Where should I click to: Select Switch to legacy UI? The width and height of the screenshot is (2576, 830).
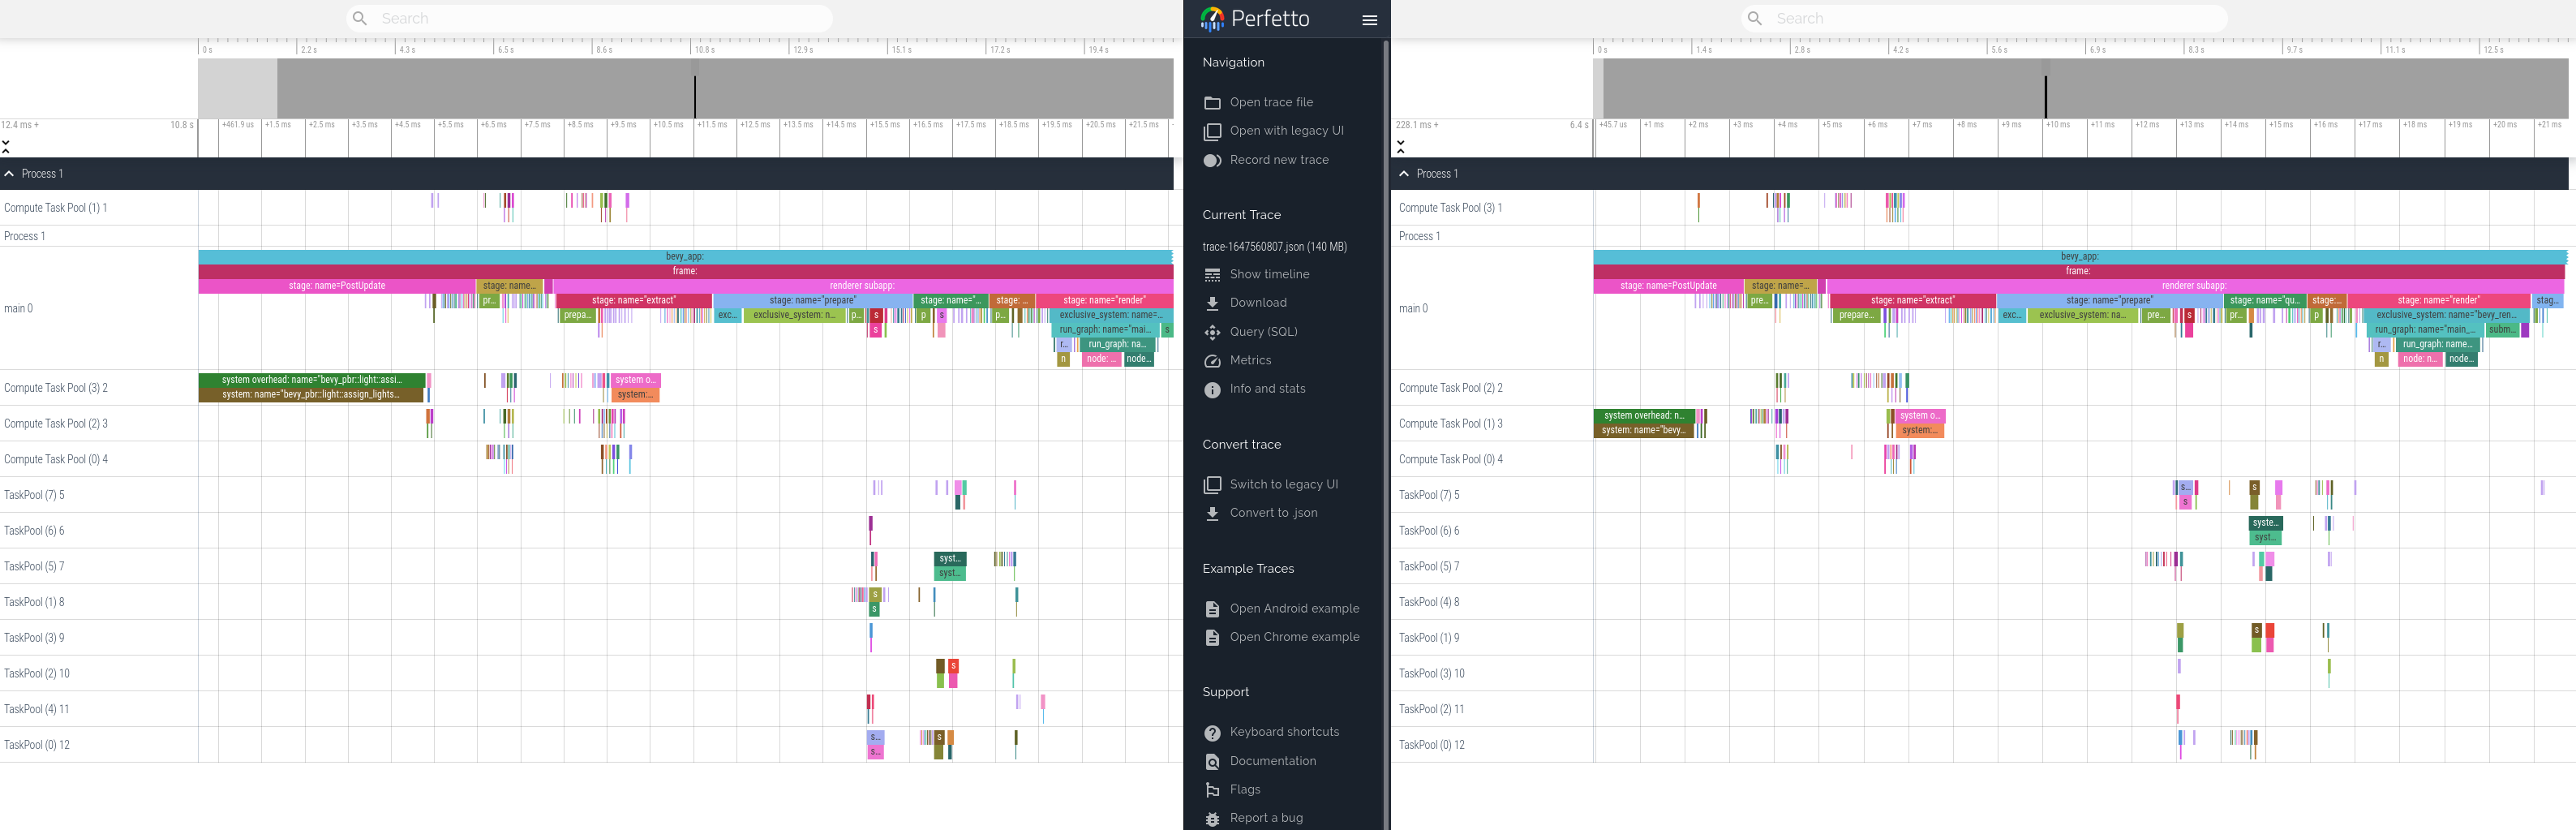[x=1283, y=484]
